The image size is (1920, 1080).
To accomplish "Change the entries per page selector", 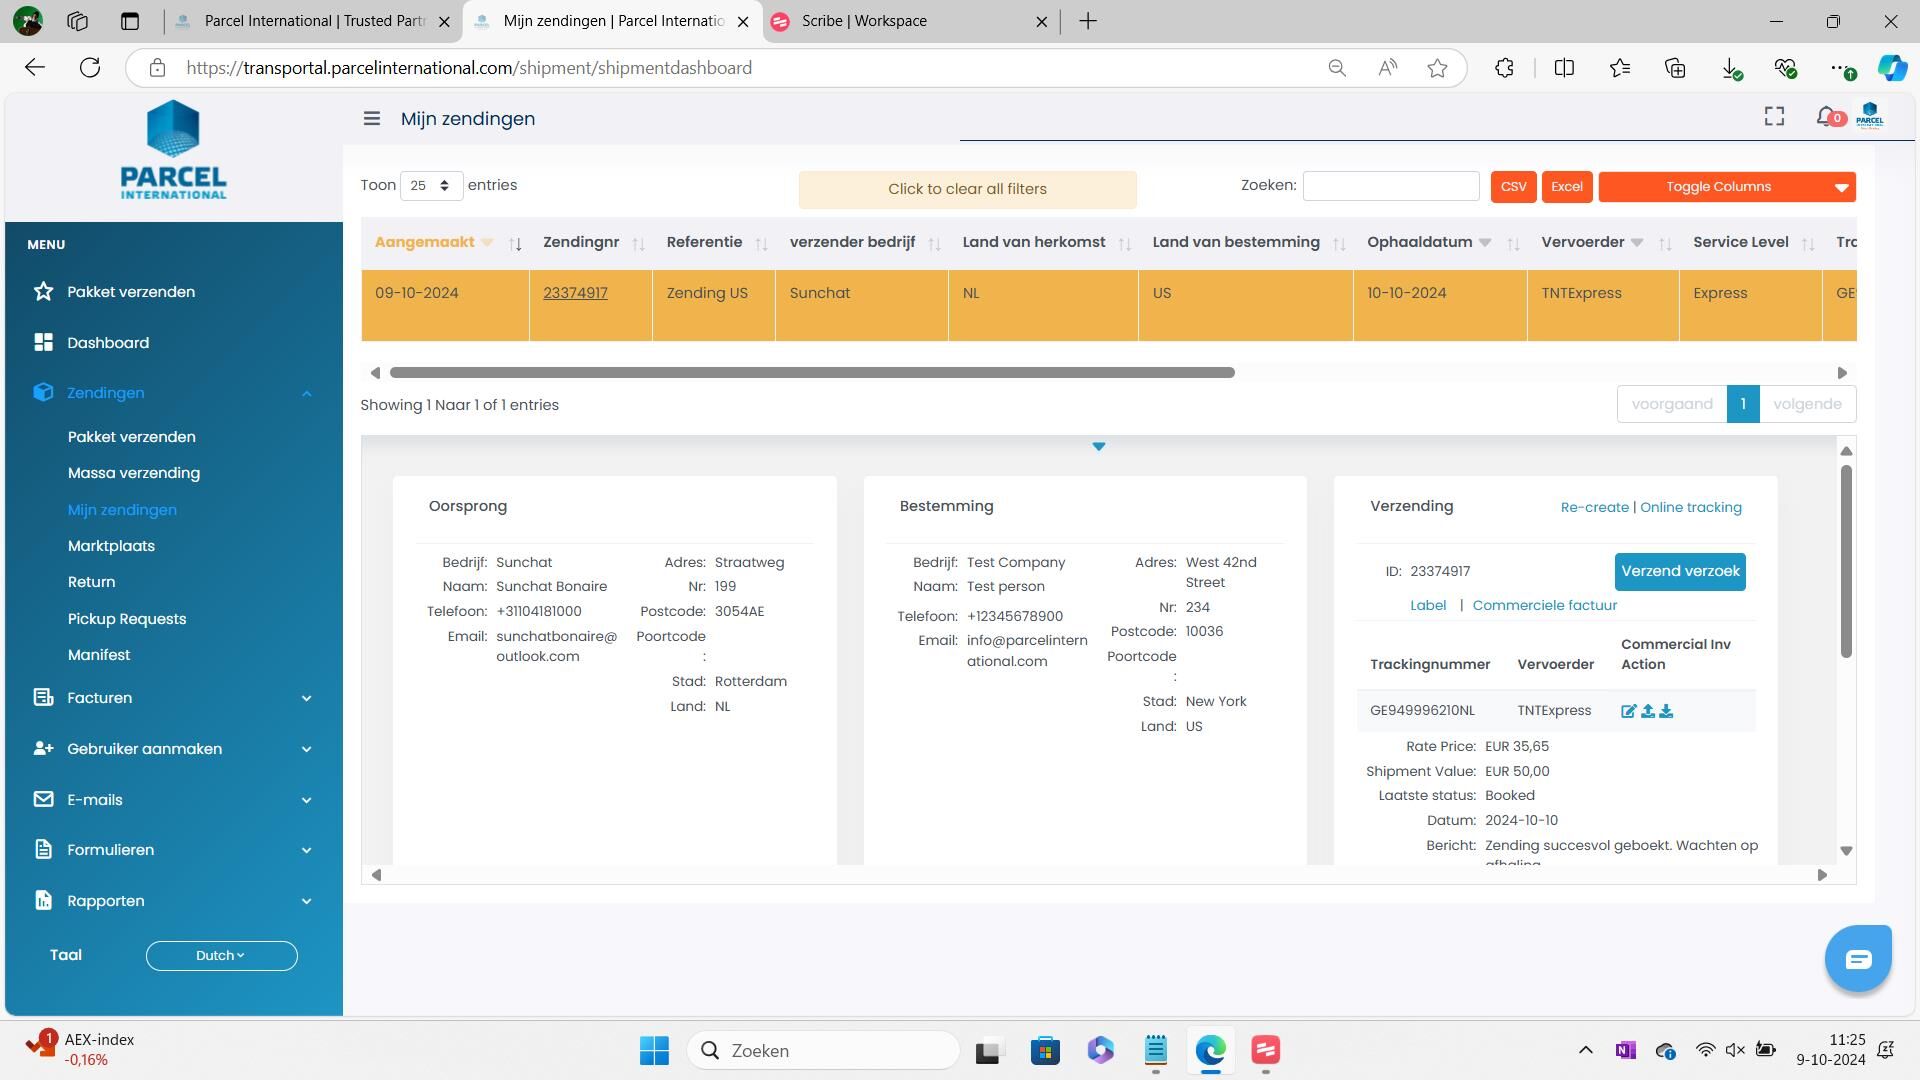I will [x=431, y=186].
